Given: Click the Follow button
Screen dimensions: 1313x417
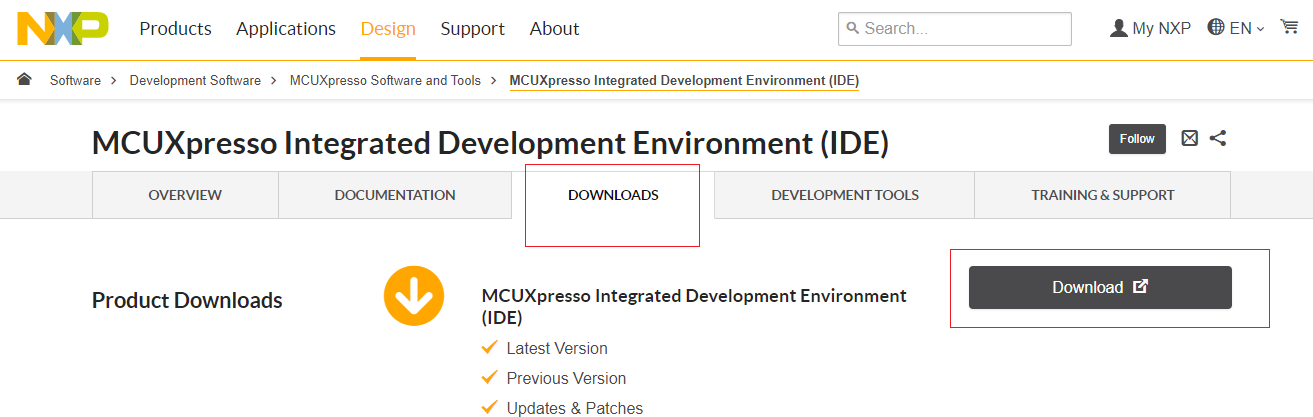Looking at the screenshot, I should coord(1137,139).
